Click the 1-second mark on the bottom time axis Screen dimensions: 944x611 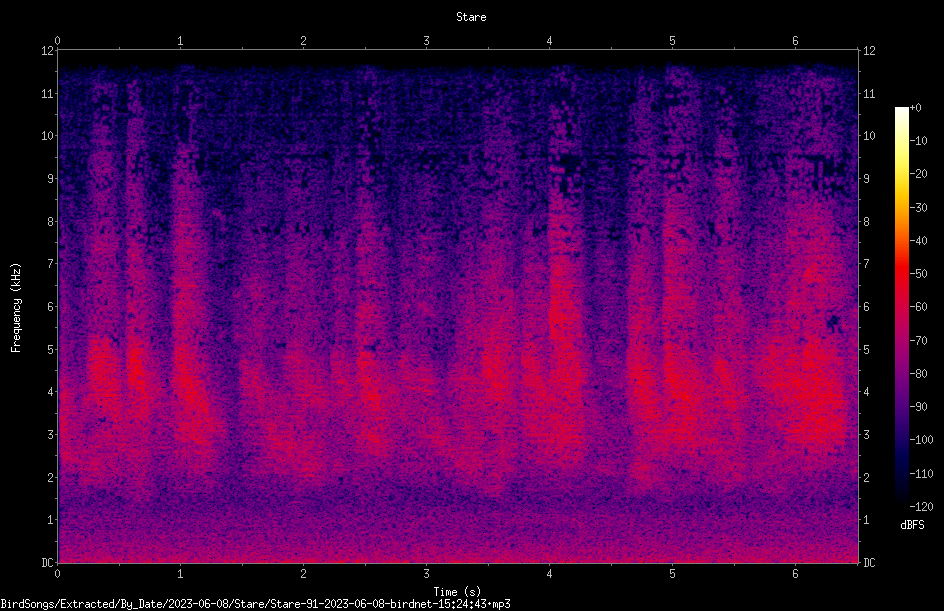[180, 574]
